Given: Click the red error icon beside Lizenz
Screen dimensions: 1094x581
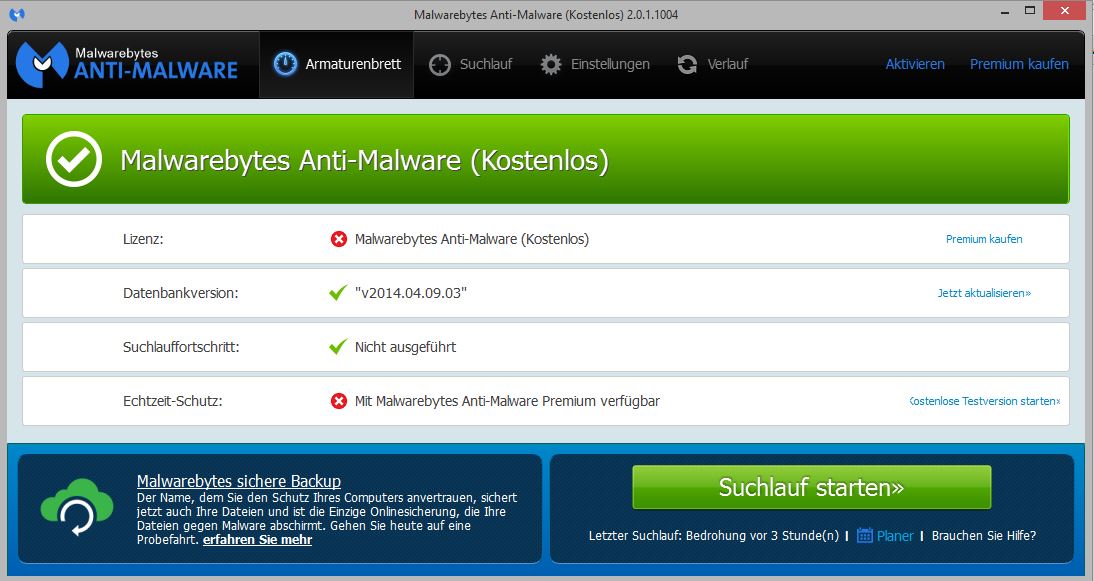Looking at the screenshot, I should 337,239.
